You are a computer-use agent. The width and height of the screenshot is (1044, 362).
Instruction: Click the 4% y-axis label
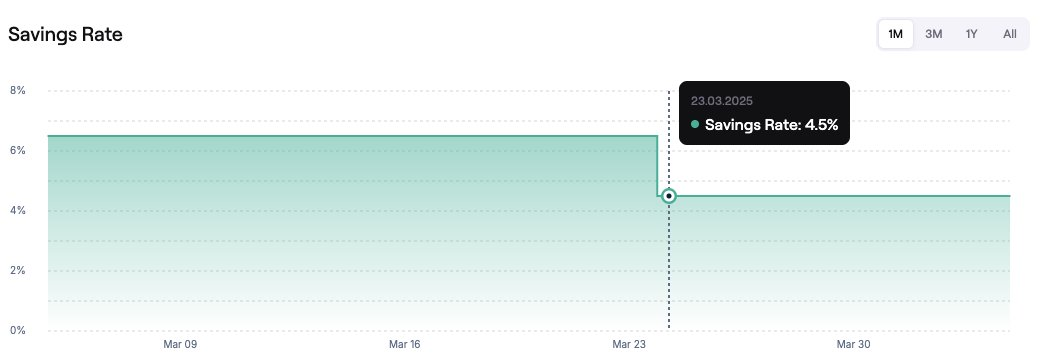[17, 210]
